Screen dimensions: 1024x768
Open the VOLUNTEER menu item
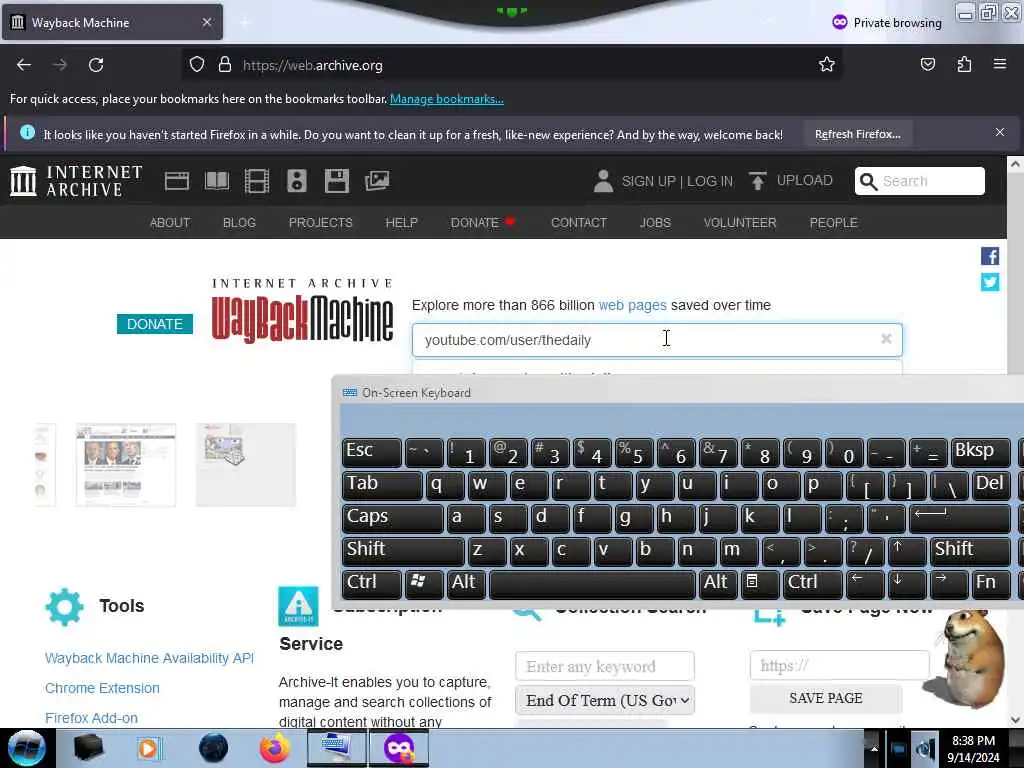[740, 223]
